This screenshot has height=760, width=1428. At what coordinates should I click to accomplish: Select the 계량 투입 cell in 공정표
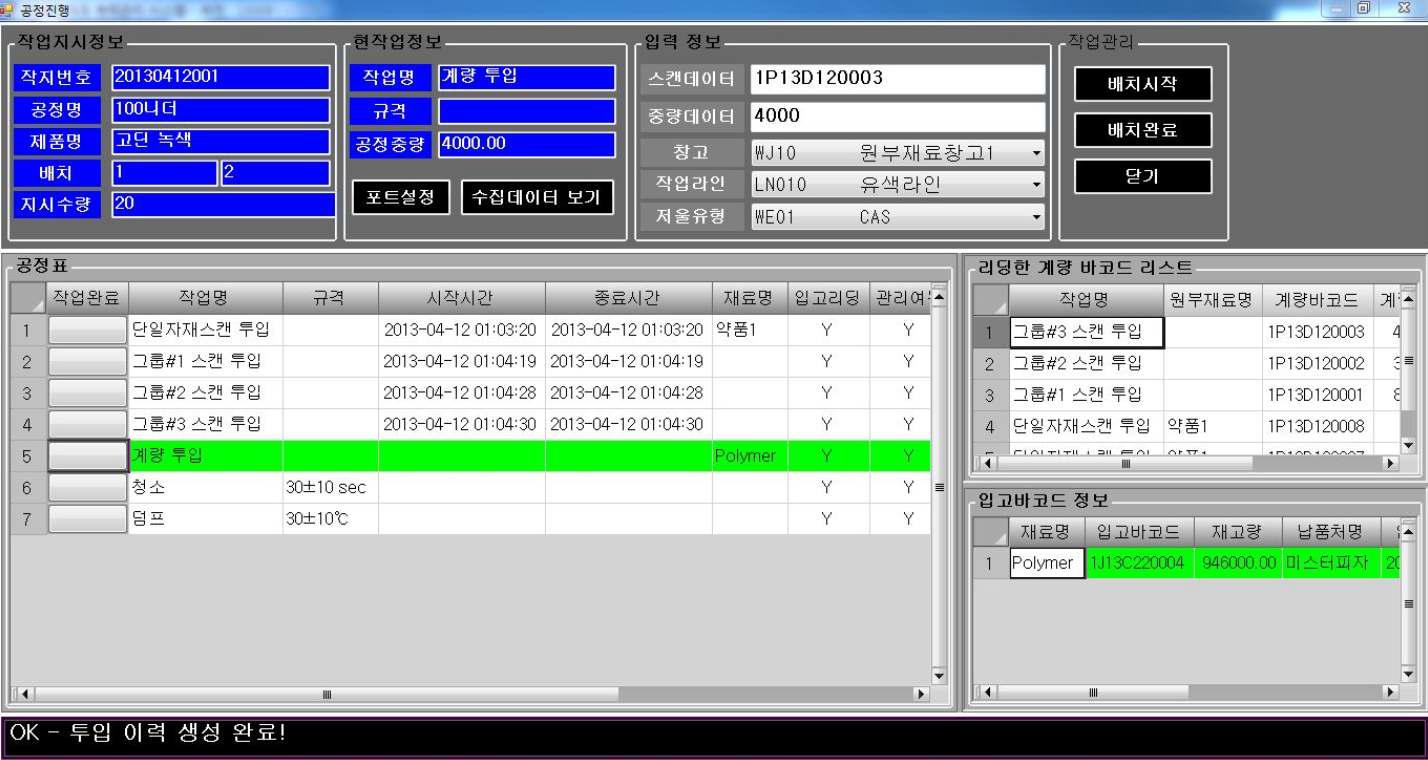205,456
